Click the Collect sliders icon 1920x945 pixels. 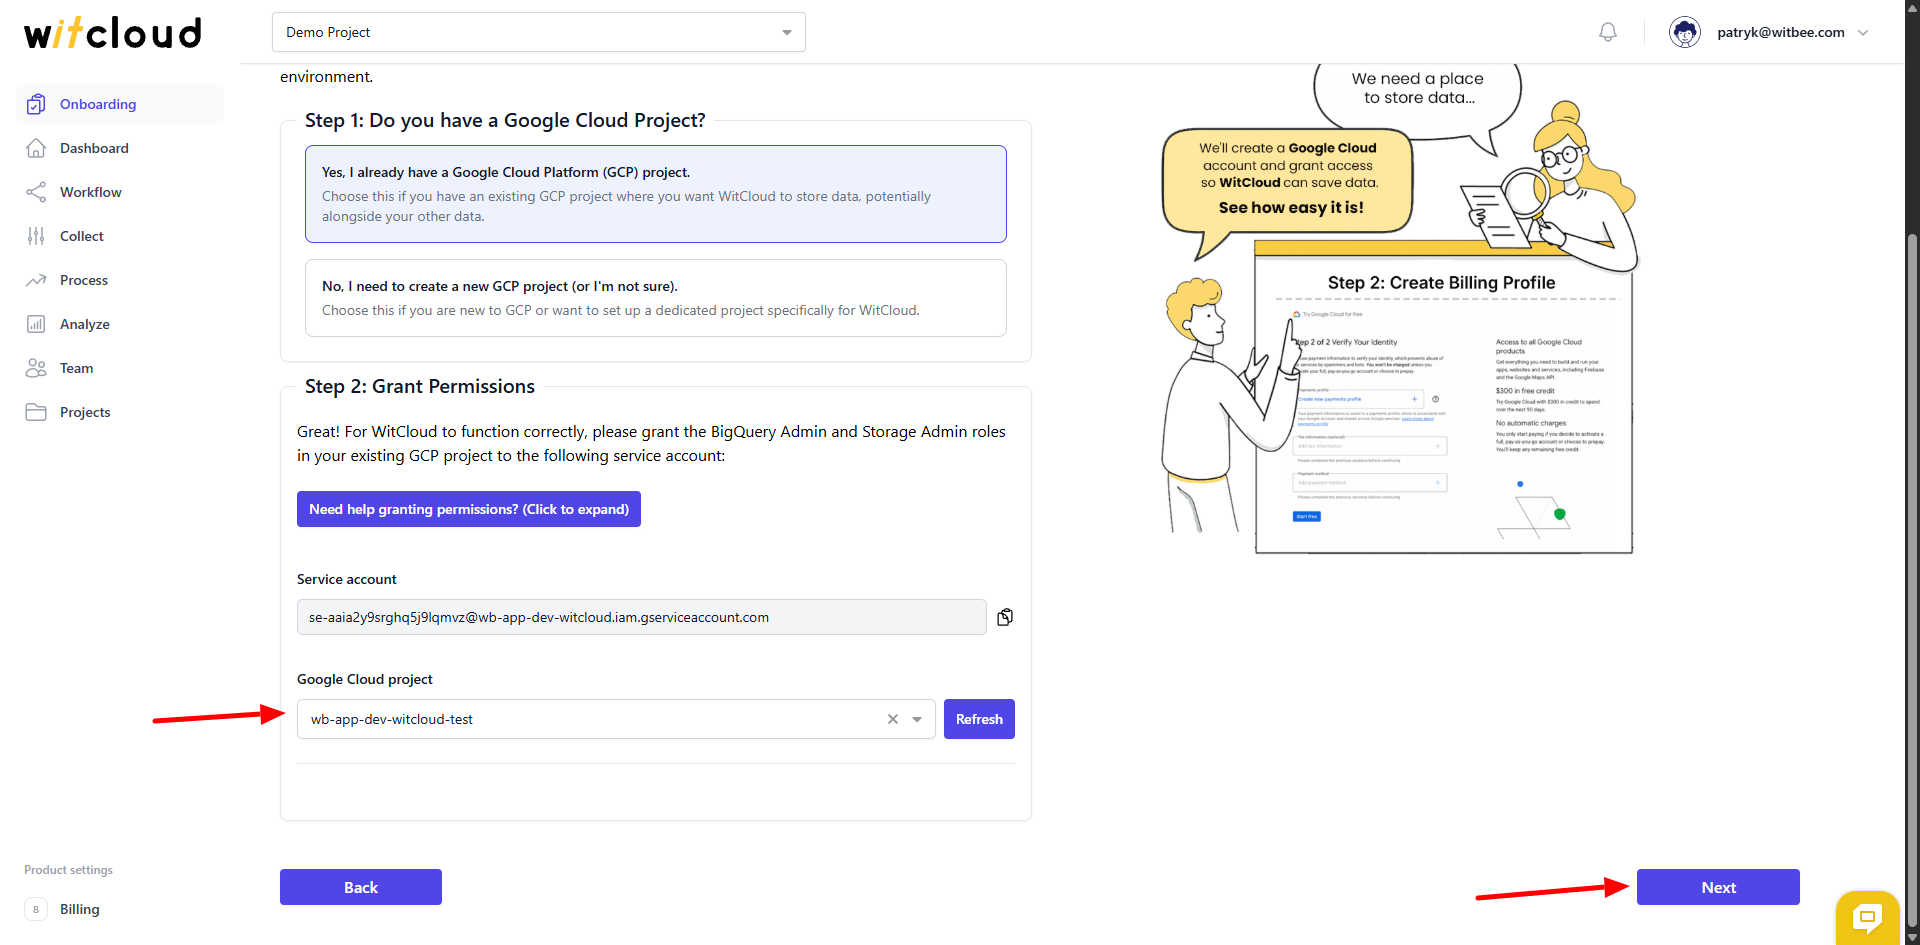[36, 236]
